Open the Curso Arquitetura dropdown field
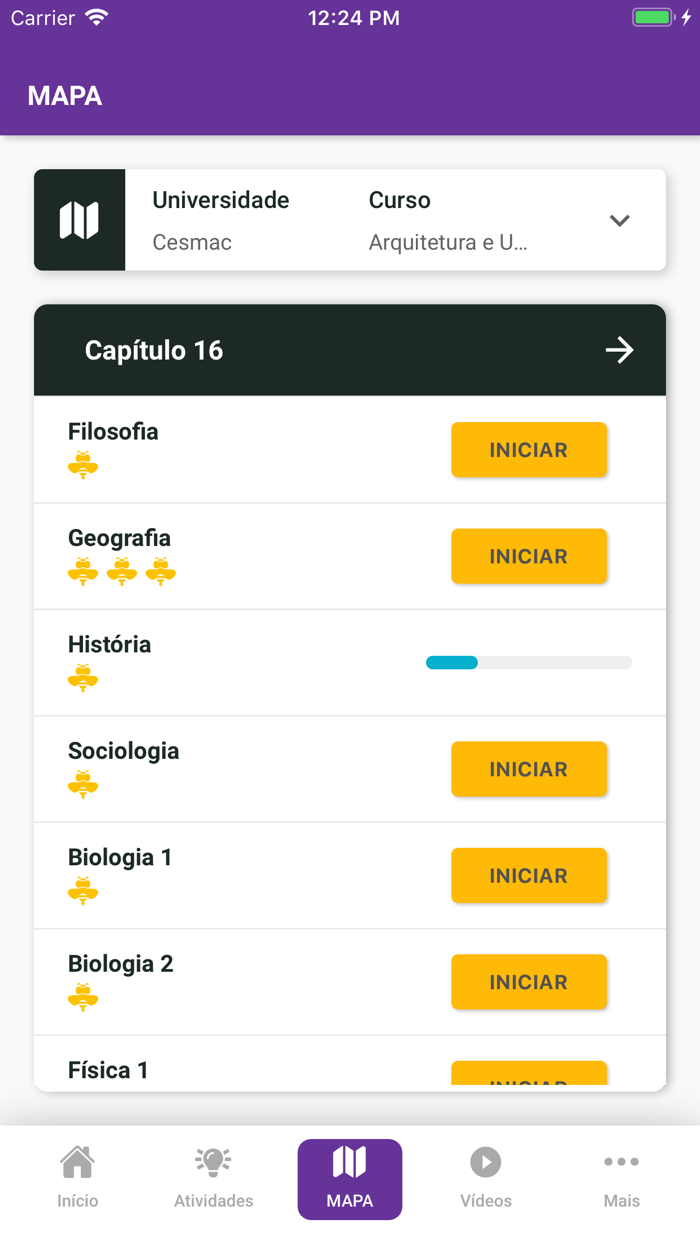The height and width of the screenshot is (1244, 700). pyautogui.click(x=448, y=221)
